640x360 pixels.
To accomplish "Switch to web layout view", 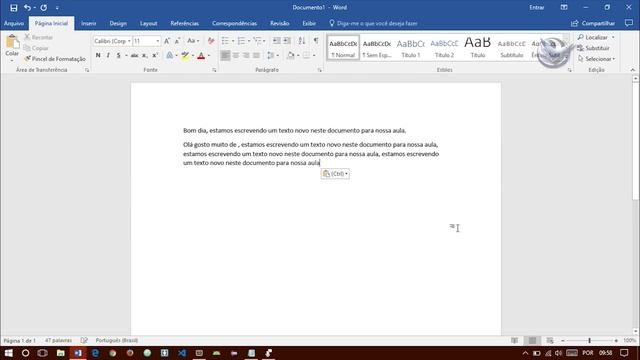I will coord(550,340).
